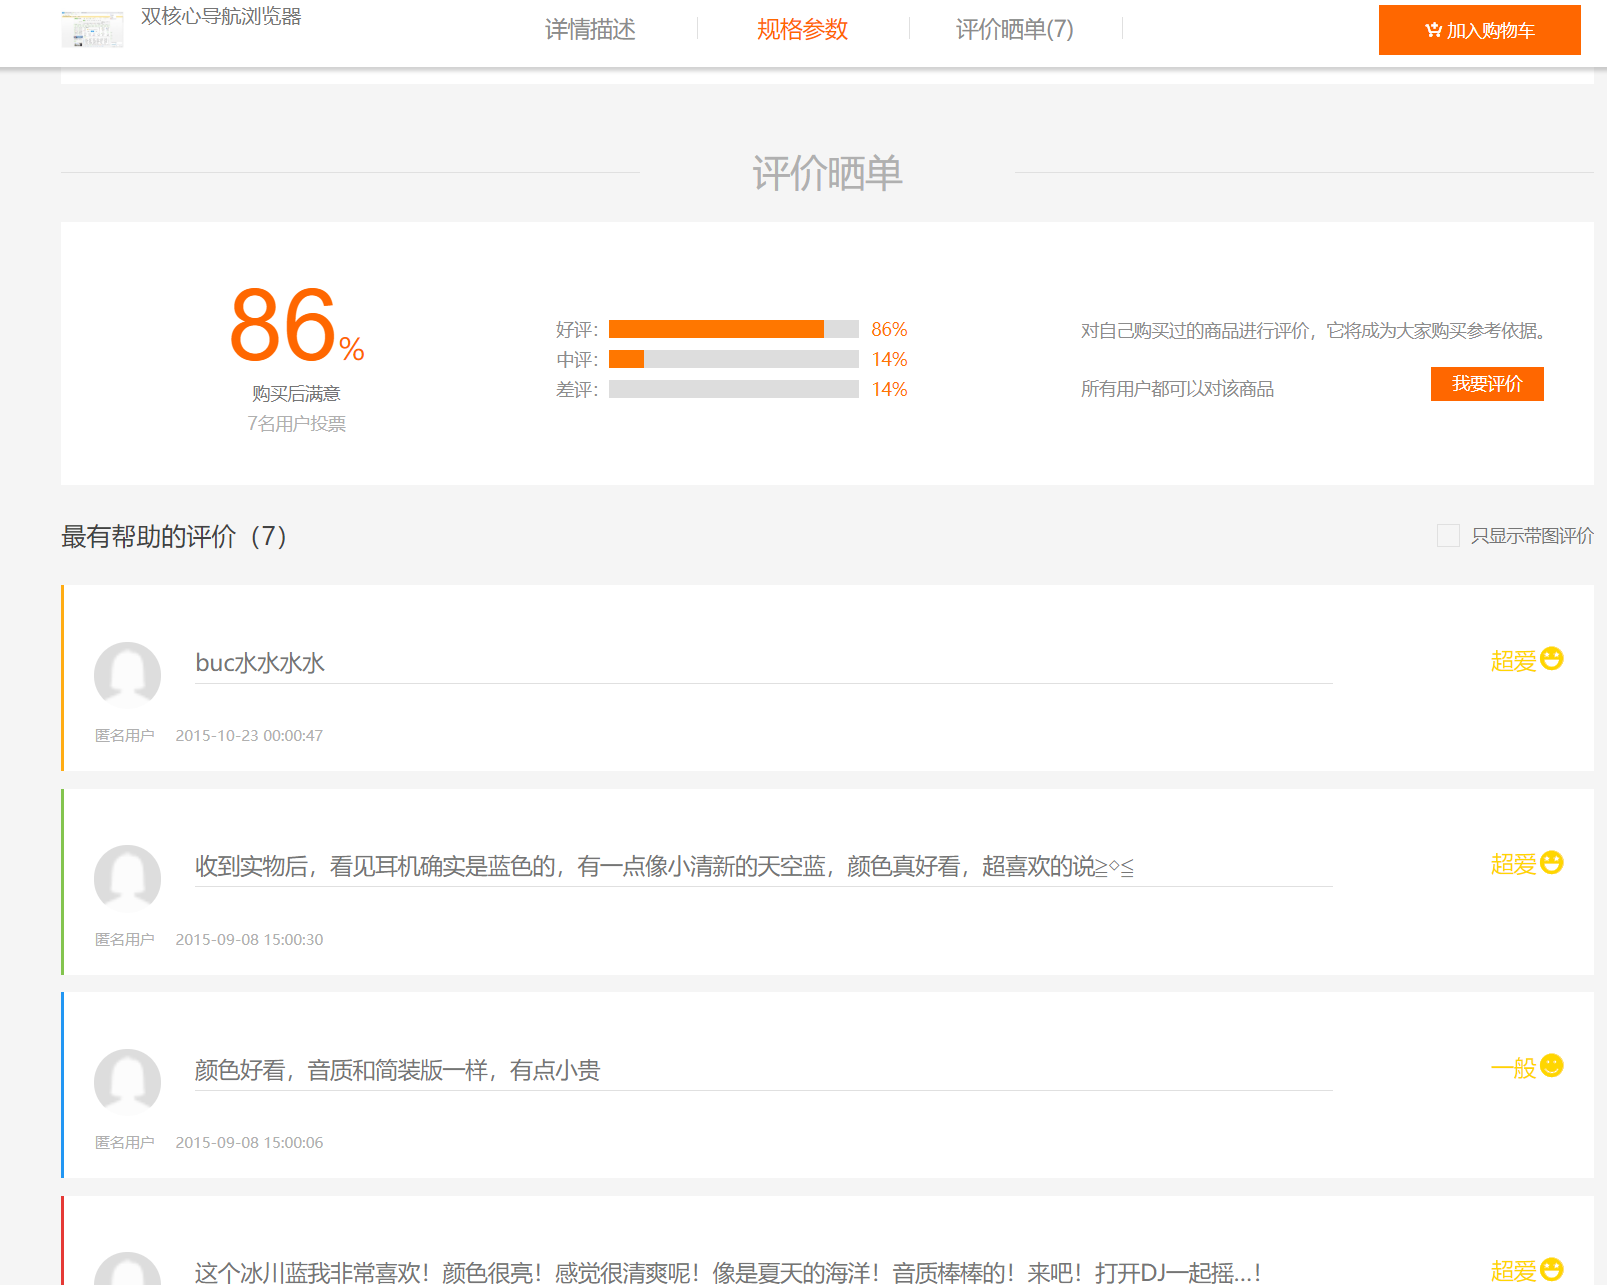This screenshot has height=1285, width=1607.
Task: Click the 好评 86% progress bar
Action: tap(734, 329)
